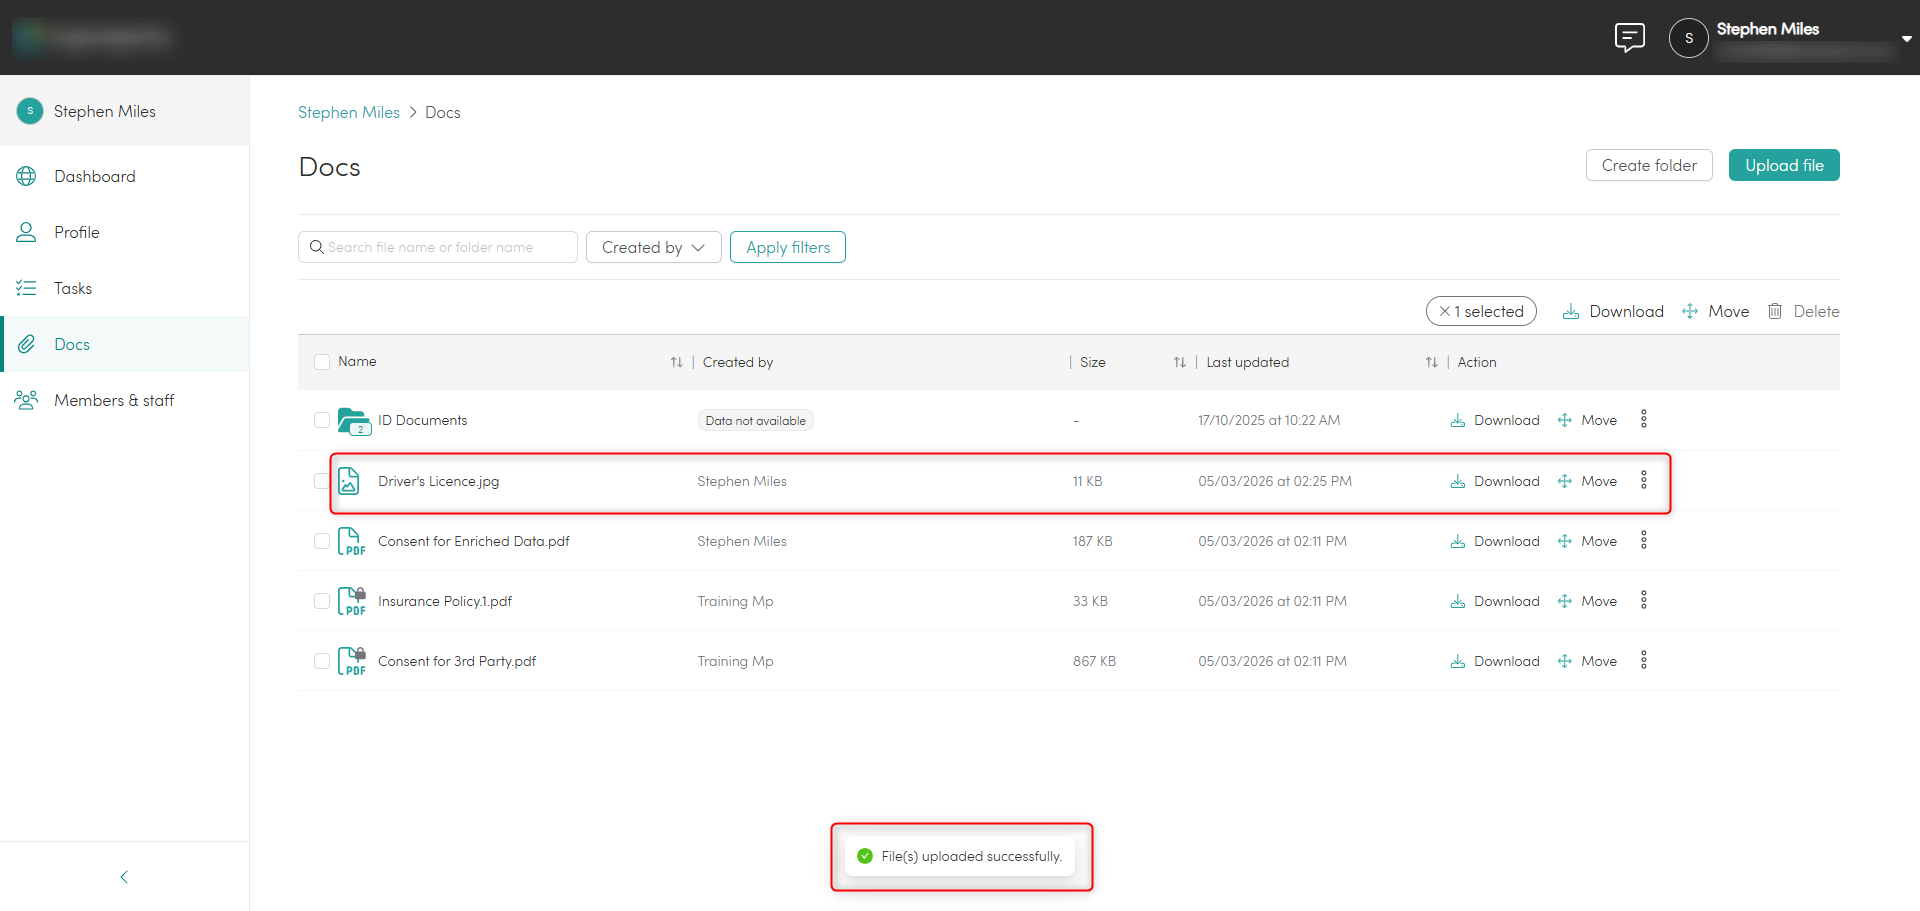The width and height of the screenshot is (1920, 911).
Task: Delete the selected files from the bulk toolbar
Action: pyautogui.click(x=1803, y=311)
